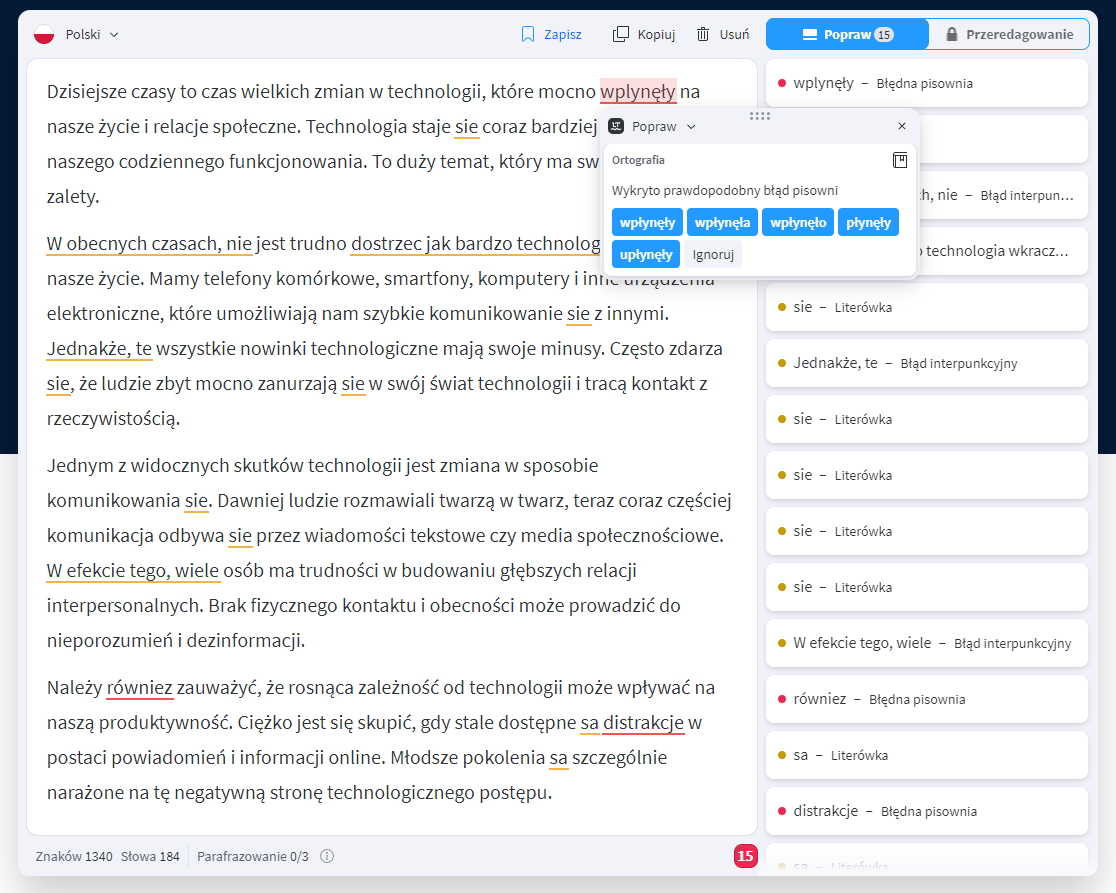This screenshot has height=893, width=1116.
Task: Click the dictionary book icon in Ortografia popup
Action: [900, 160]
